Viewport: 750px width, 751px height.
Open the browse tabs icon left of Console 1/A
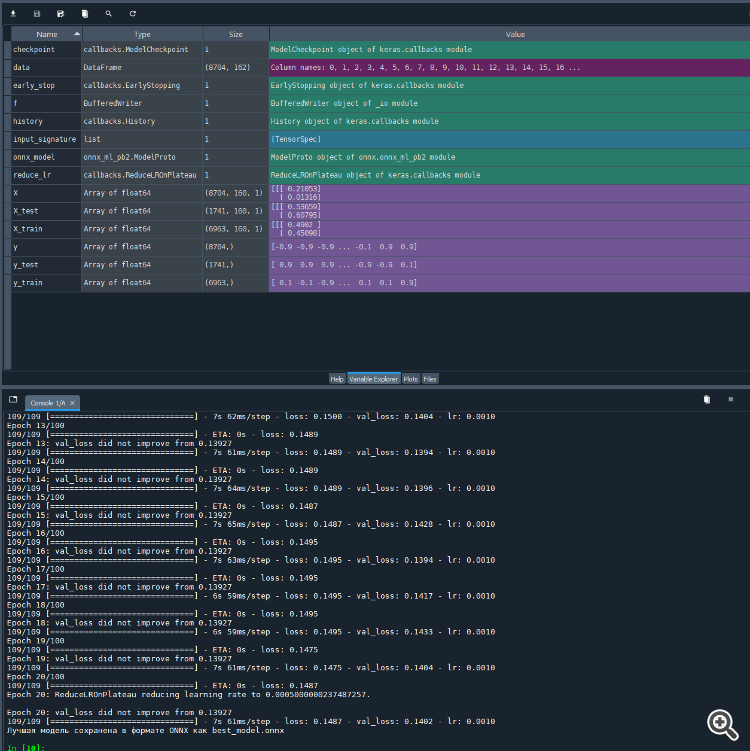13,399
